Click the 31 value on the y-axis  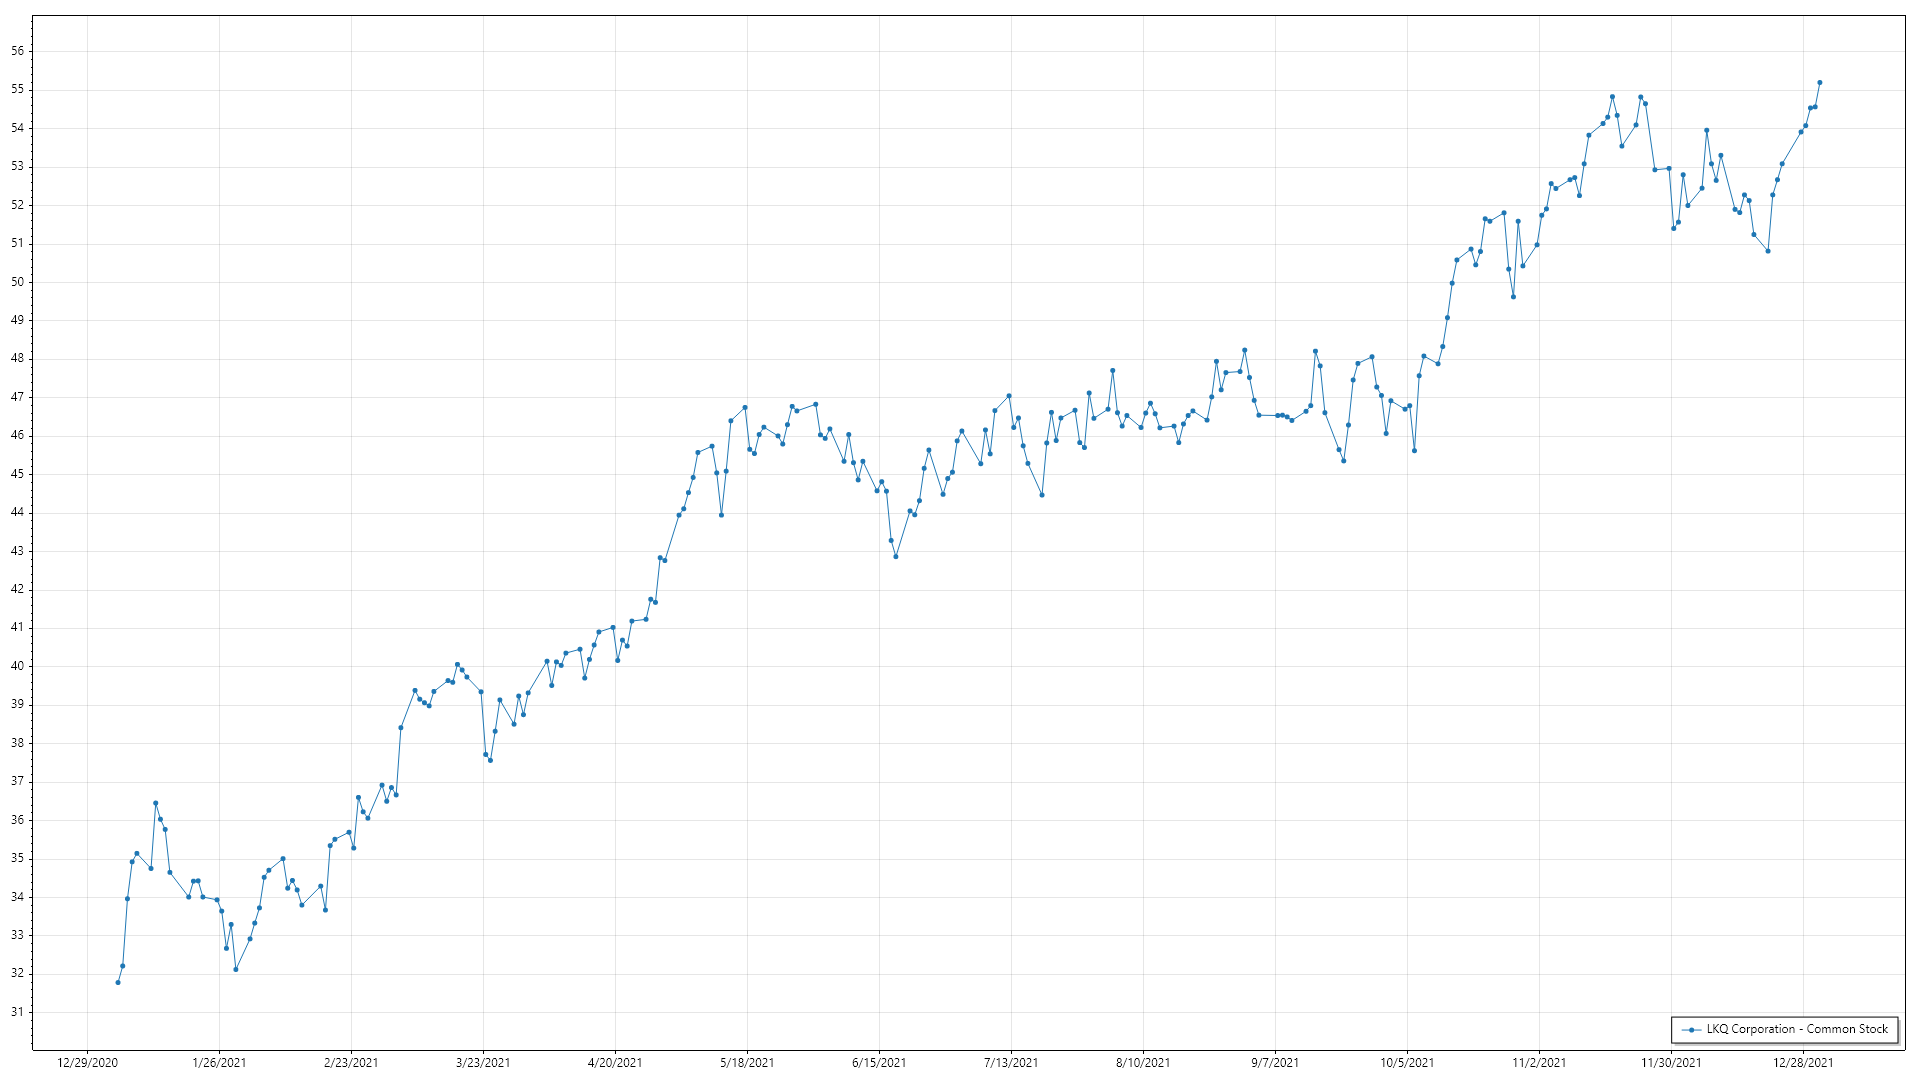17,1012
